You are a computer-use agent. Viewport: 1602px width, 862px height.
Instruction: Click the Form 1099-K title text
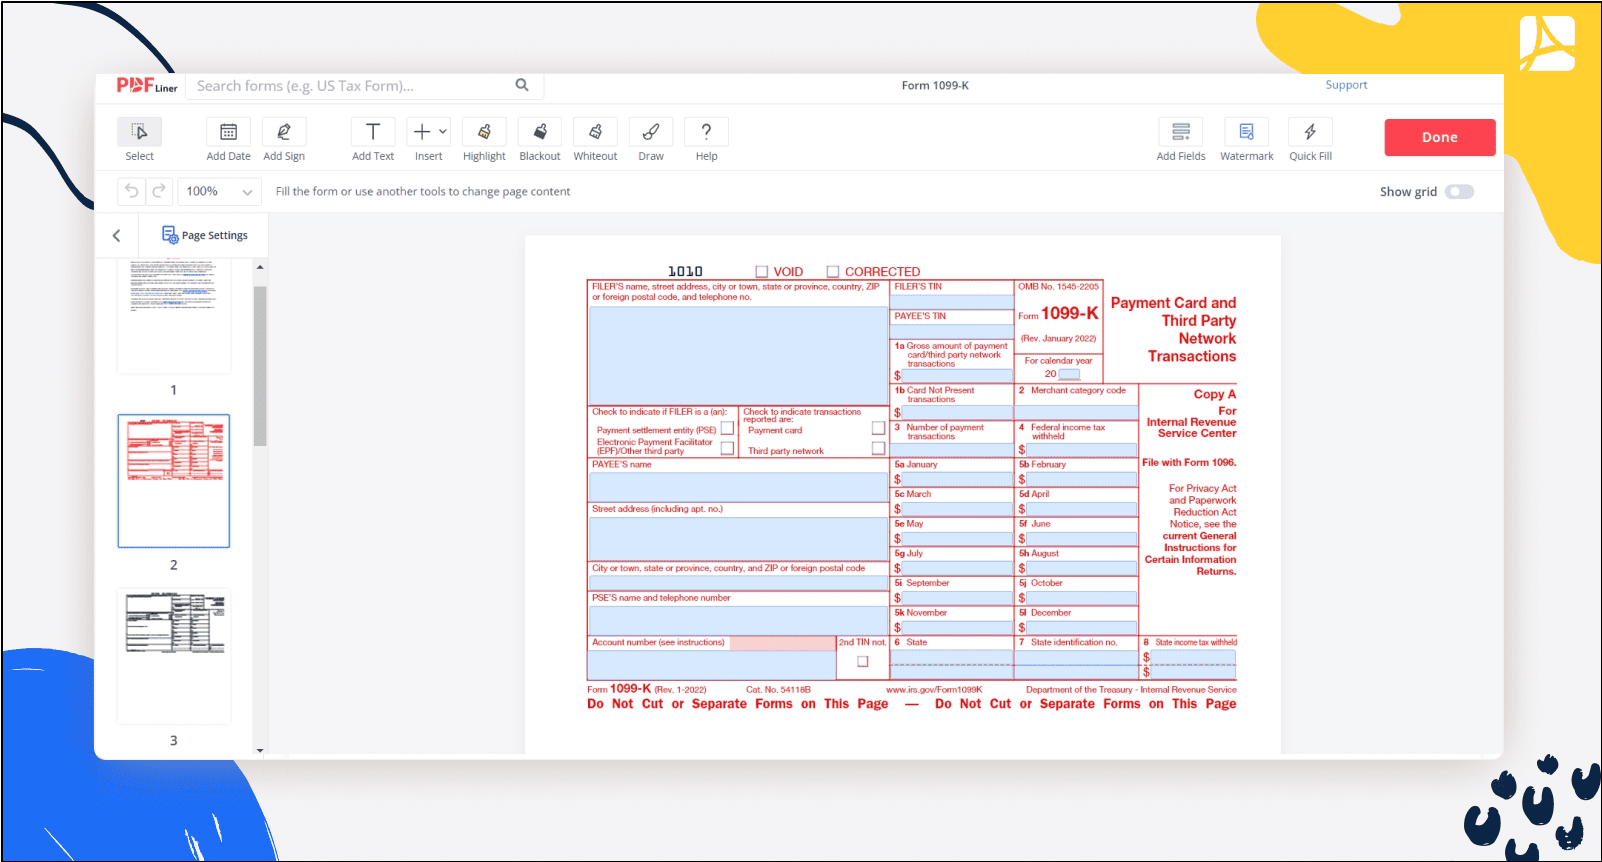tap(935, 86)
